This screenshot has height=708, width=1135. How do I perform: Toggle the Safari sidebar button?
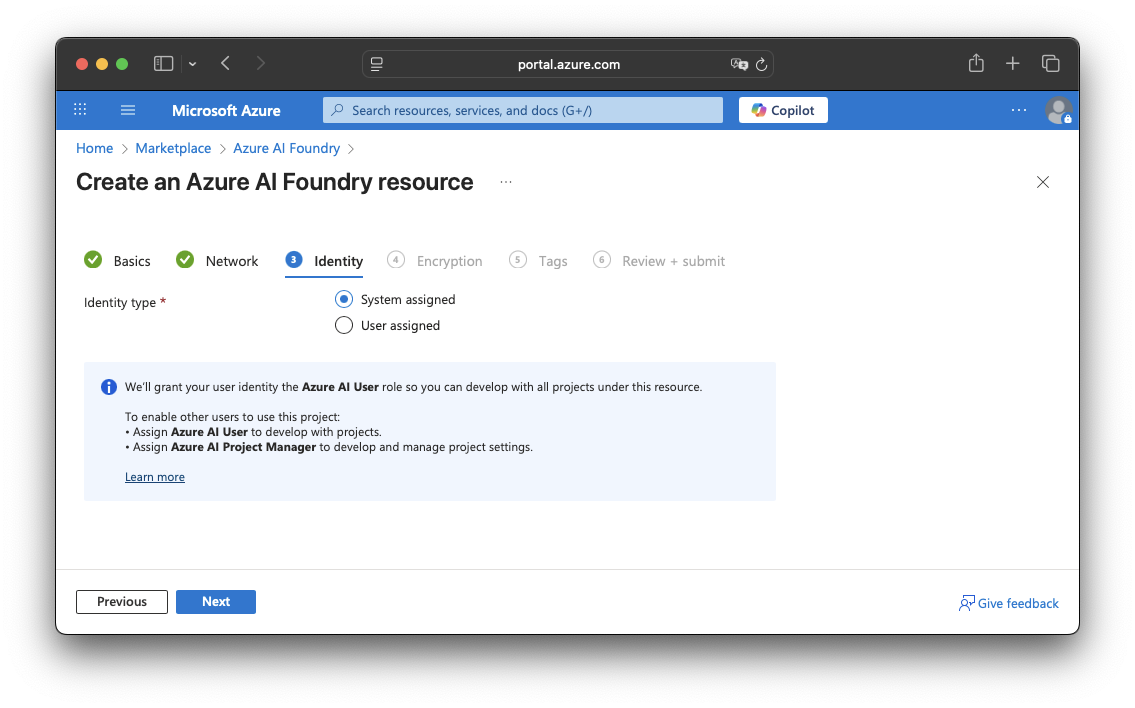click(x=164, y=64)
